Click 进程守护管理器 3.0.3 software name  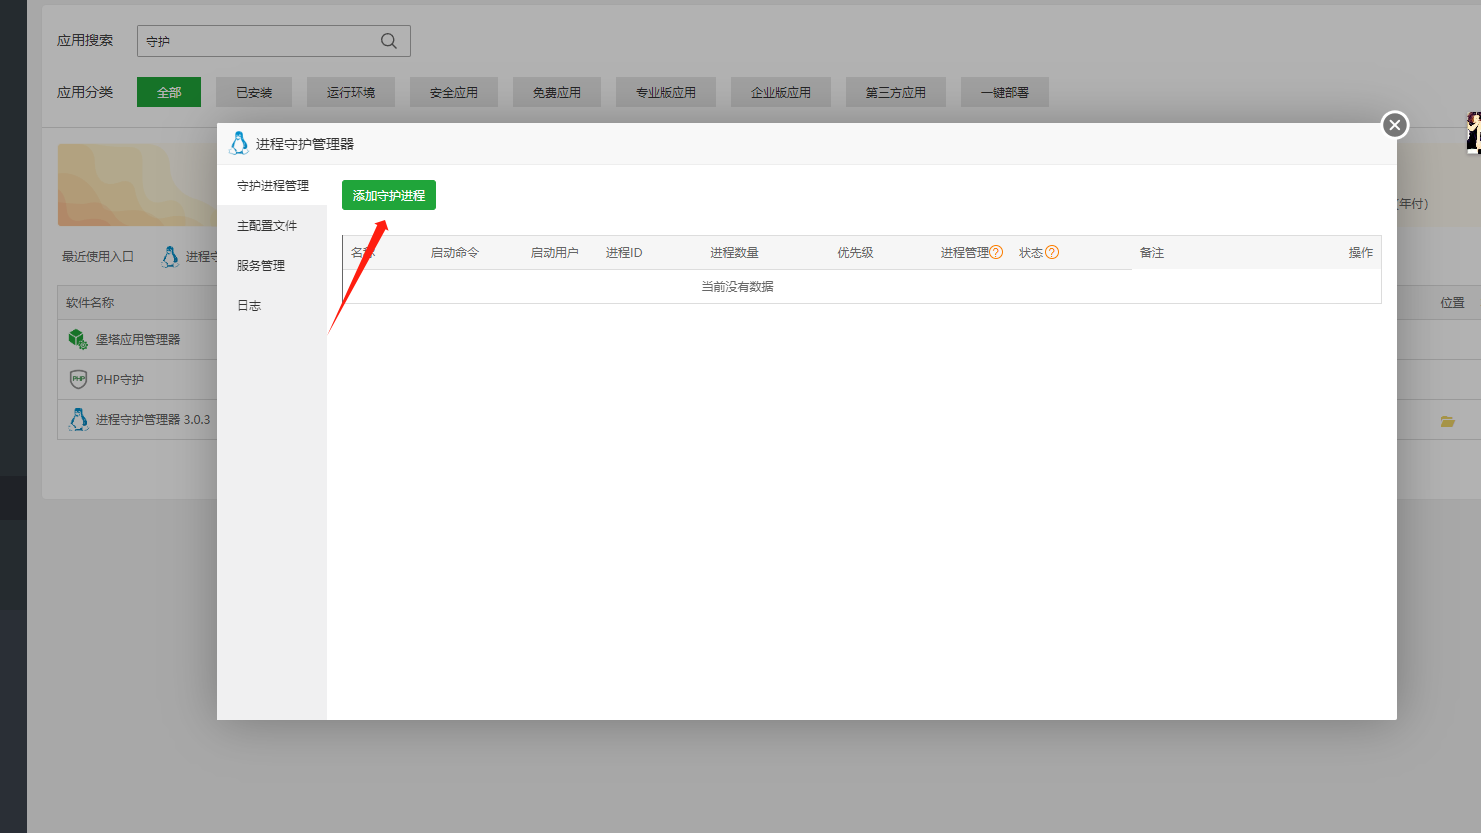153,420
